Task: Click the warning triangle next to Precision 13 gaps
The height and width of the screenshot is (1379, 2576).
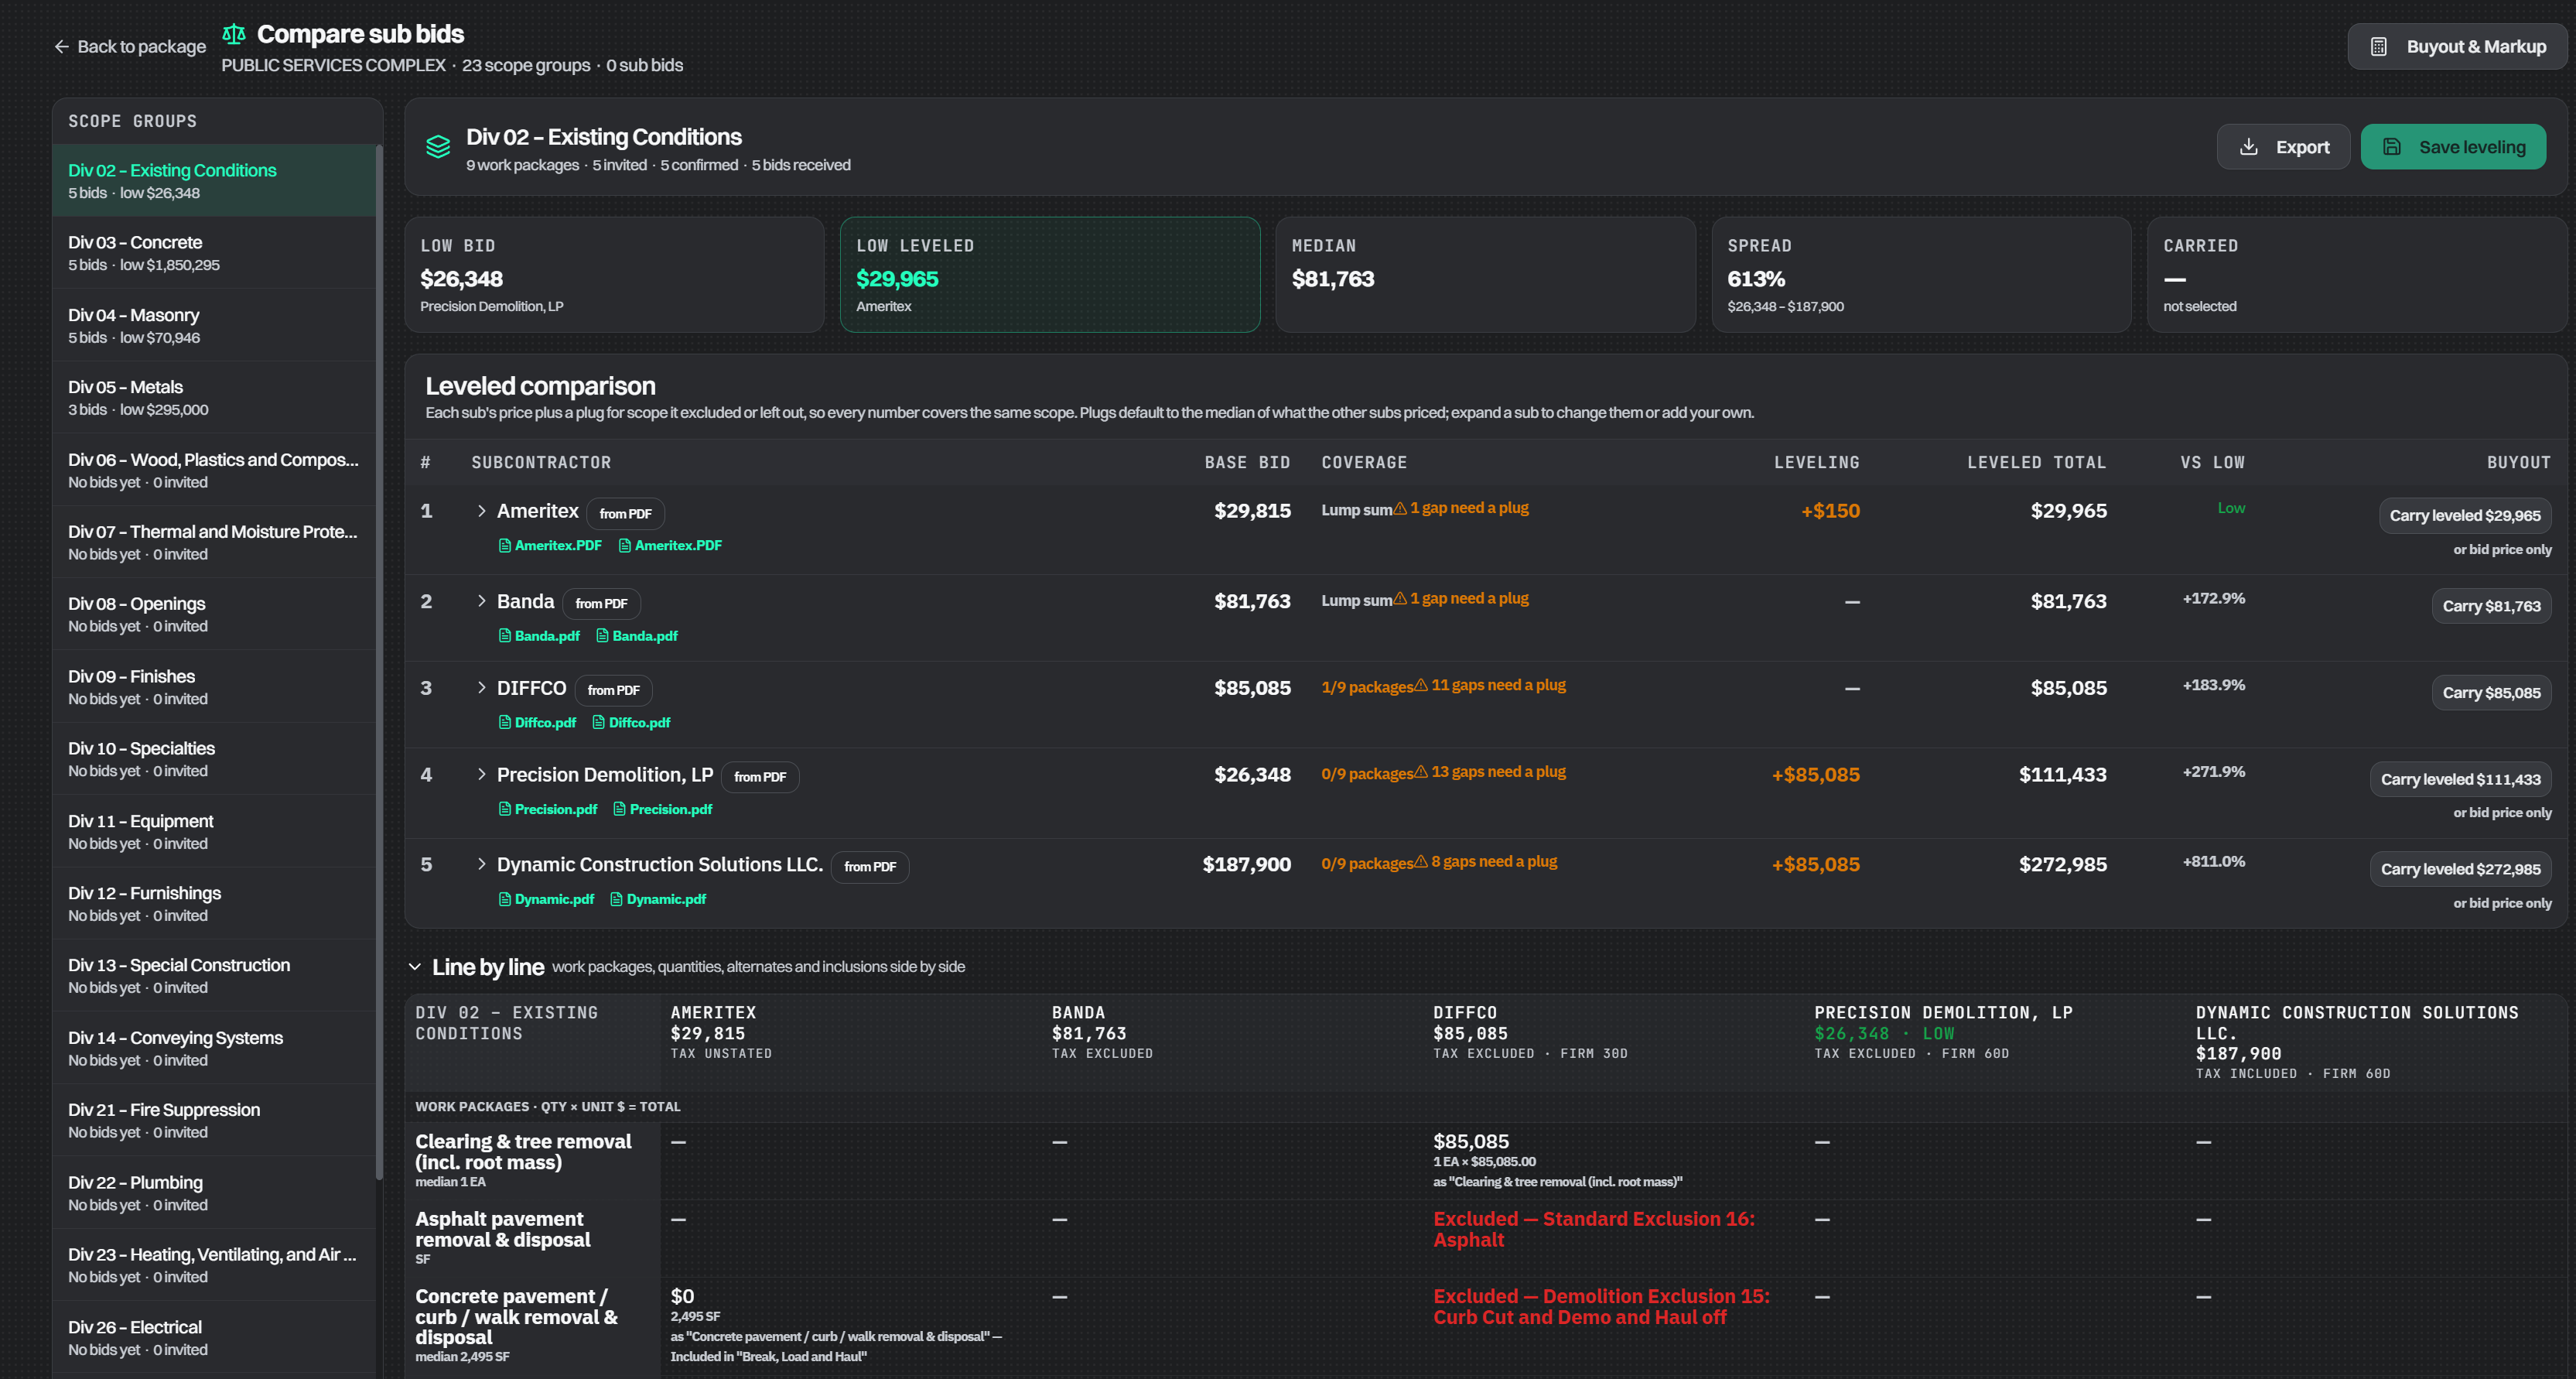Action: (1421, 772)
